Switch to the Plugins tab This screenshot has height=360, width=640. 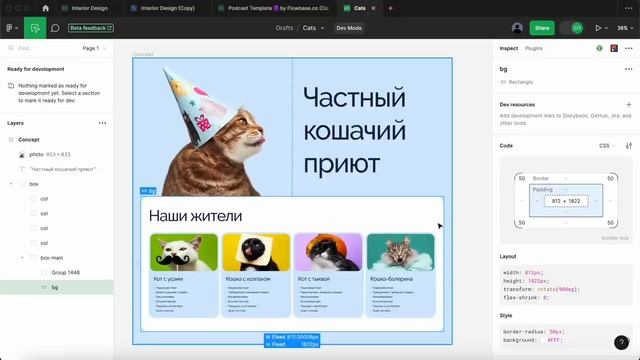pos(534,48)
